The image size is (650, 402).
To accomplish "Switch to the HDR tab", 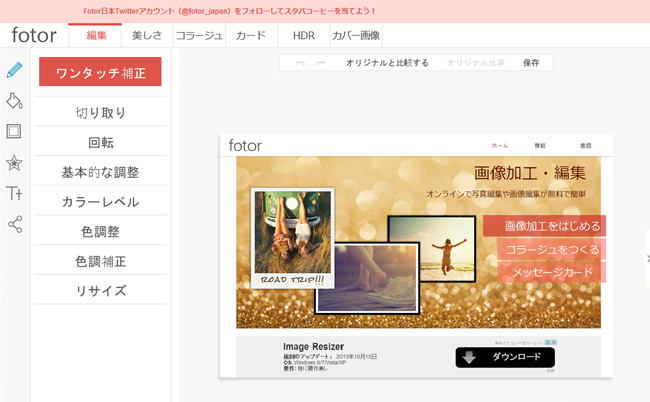I will (304, 35).
